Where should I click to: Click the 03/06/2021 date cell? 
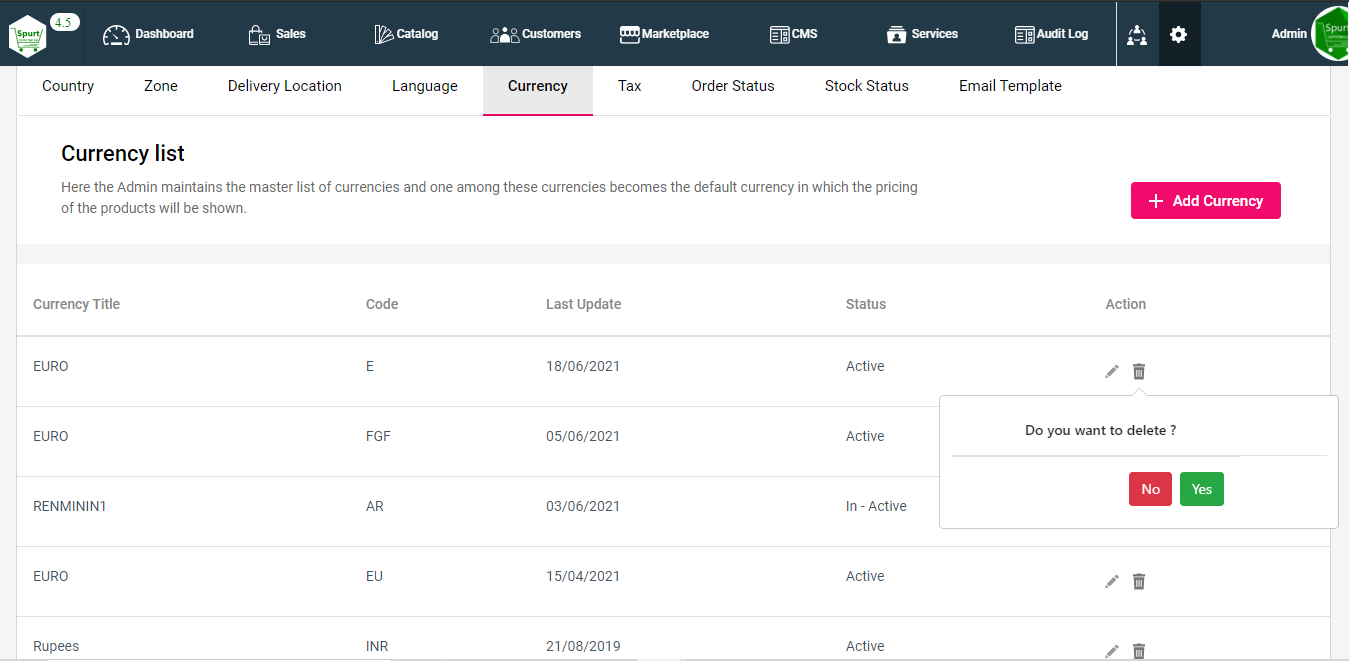(583, 506)
